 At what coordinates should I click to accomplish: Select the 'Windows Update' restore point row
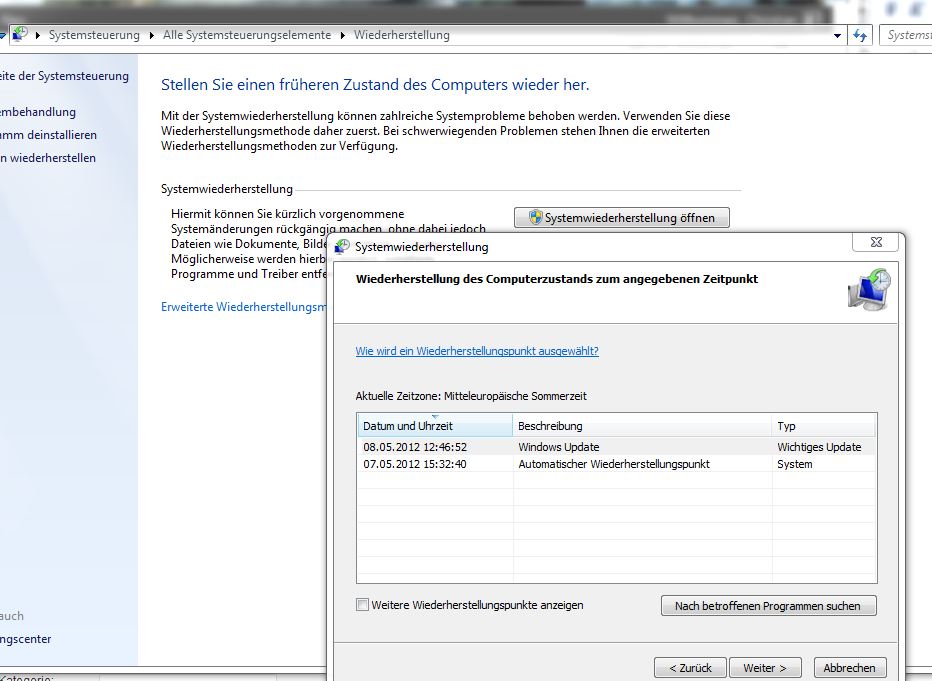point(558,447)
